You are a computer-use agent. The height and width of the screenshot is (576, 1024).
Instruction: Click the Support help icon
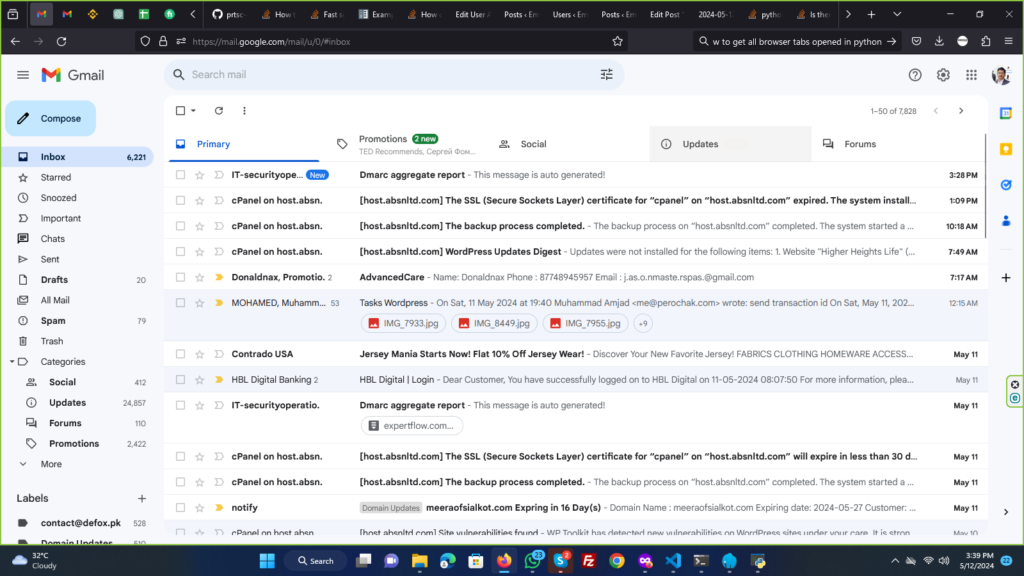click(x=915, y=75)
